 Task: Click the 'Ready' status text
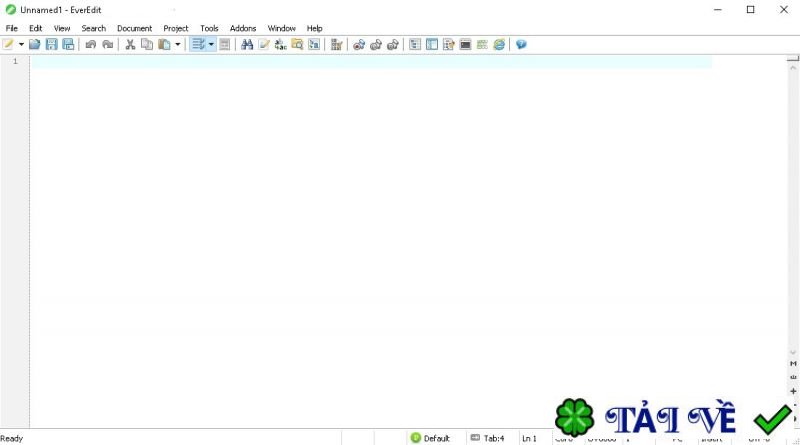11,438
